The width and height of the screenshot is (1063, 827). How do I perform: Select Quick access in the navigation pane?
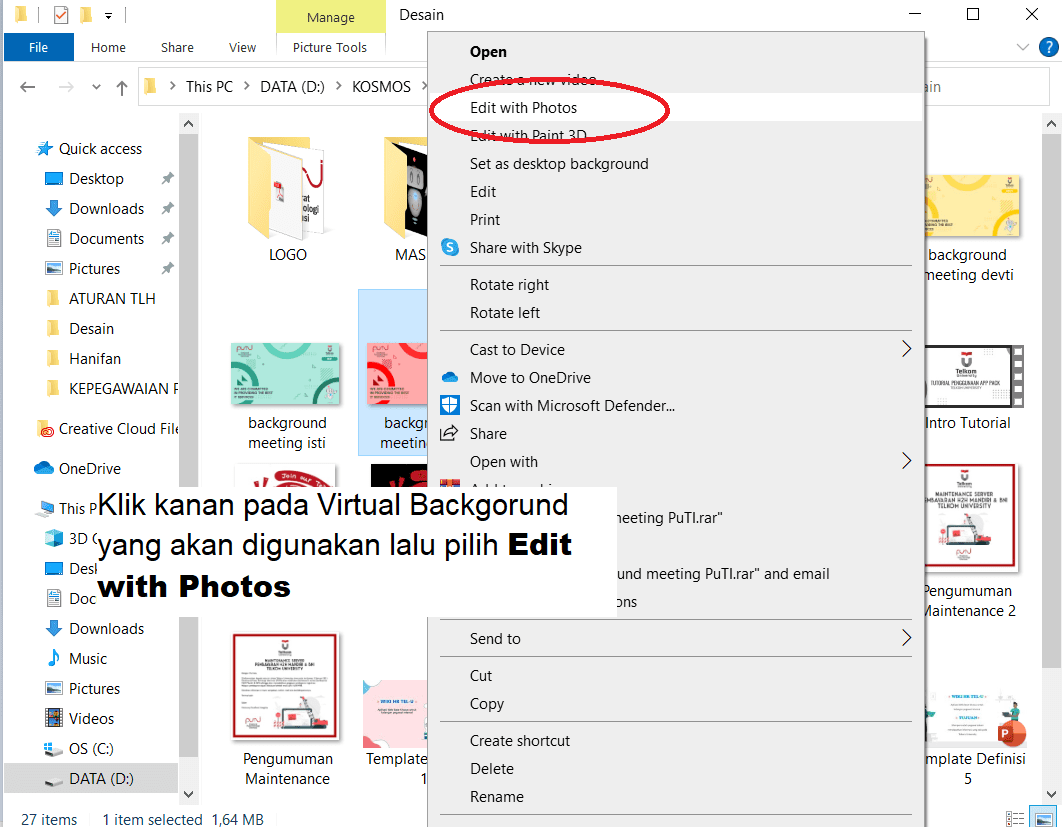(x=100, y=148)
